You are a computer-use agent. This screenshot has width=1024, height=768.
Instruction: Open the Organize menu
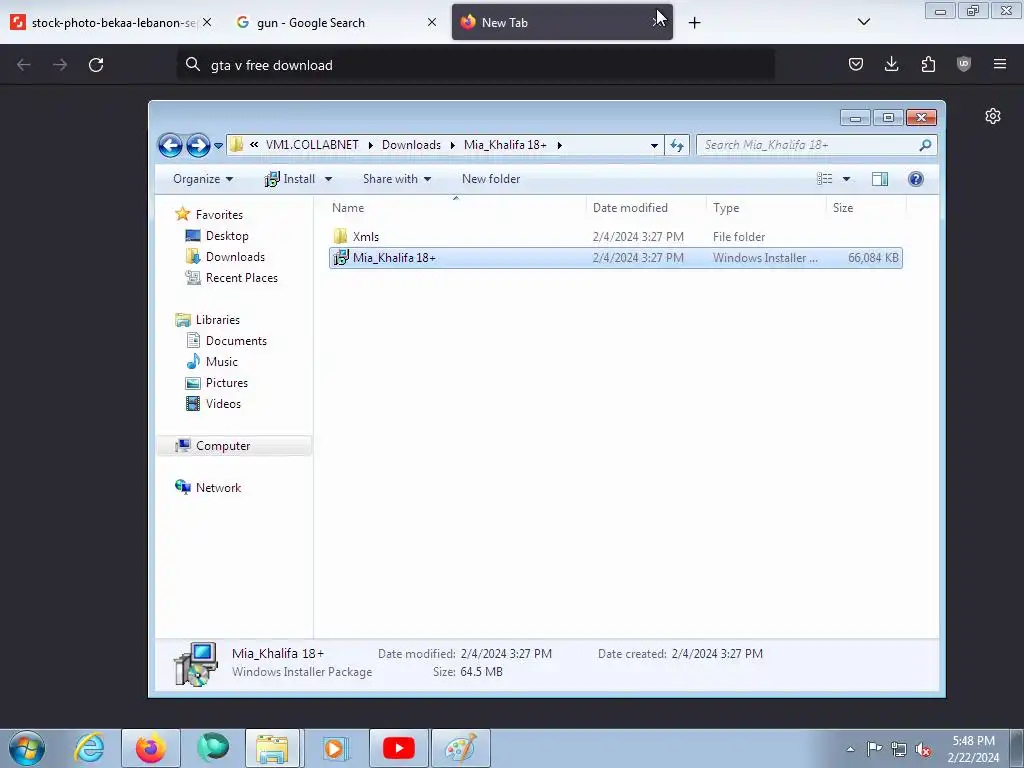[x=202, y=179]
